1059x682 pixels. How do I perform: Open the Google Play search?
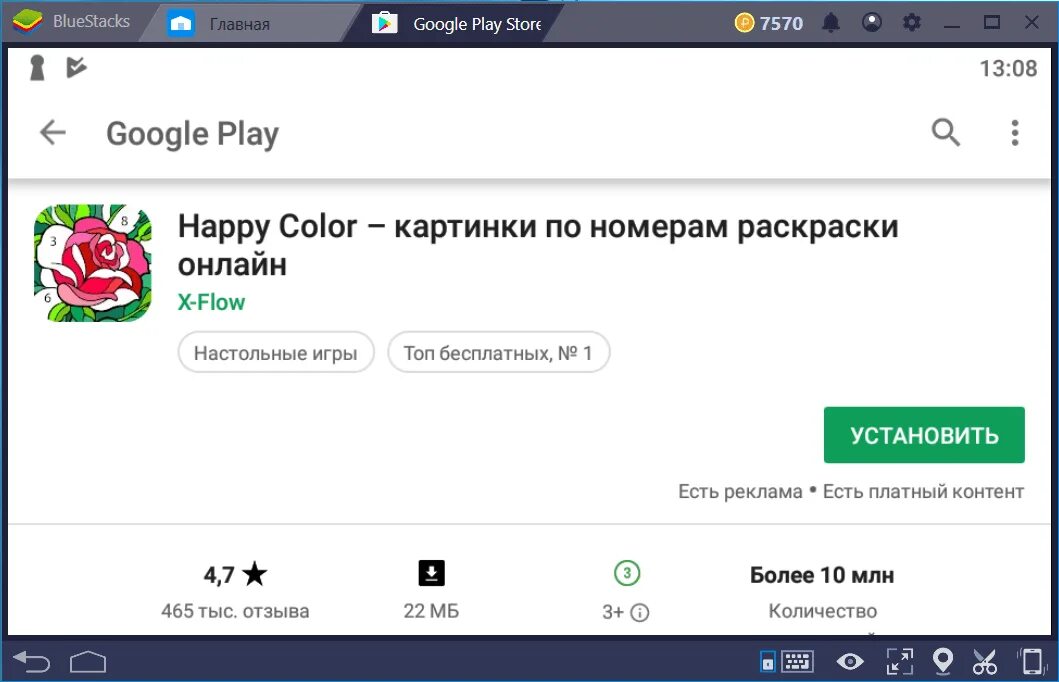click(946, 132)
